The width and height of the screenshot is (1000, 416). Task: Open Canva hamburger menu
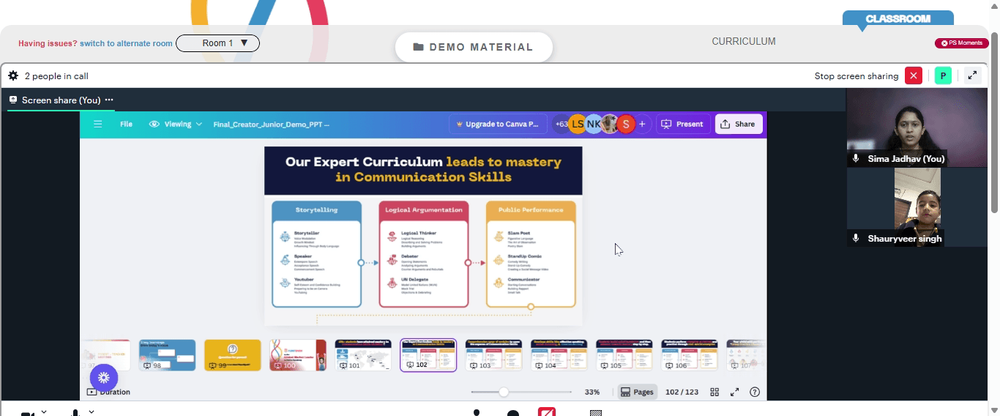point(98,124)
